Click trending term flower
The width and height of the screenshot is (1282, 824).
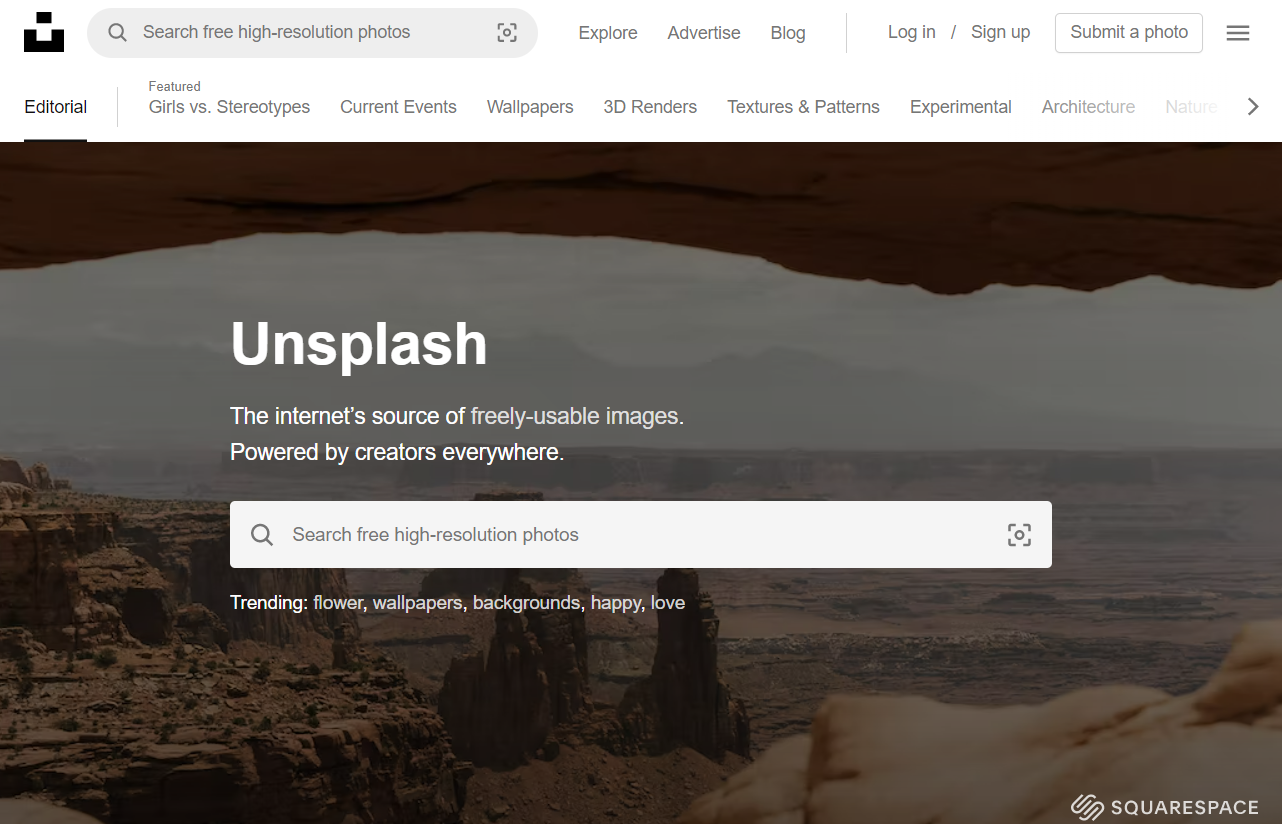[x=338, y=603]
